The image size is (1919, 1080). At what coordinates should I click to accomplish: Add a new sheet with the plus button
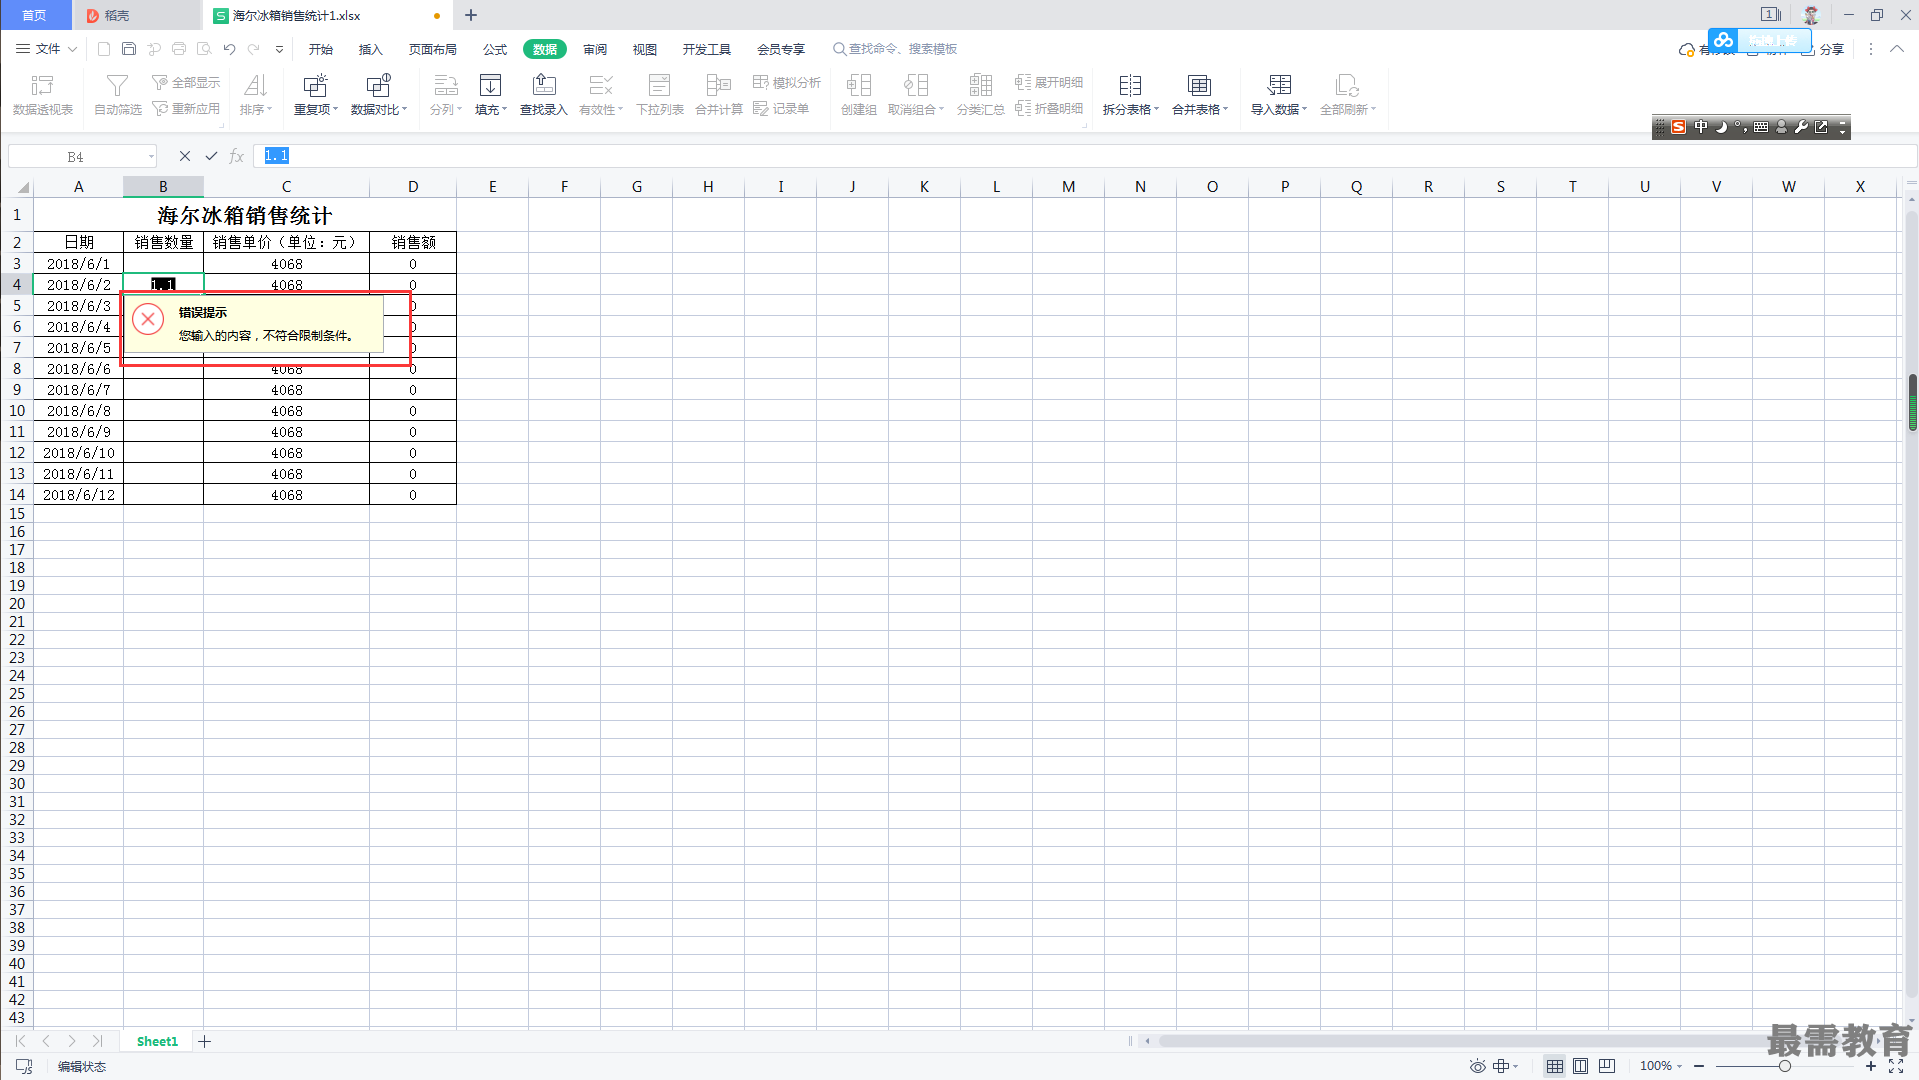click(x=204, y=1041)
